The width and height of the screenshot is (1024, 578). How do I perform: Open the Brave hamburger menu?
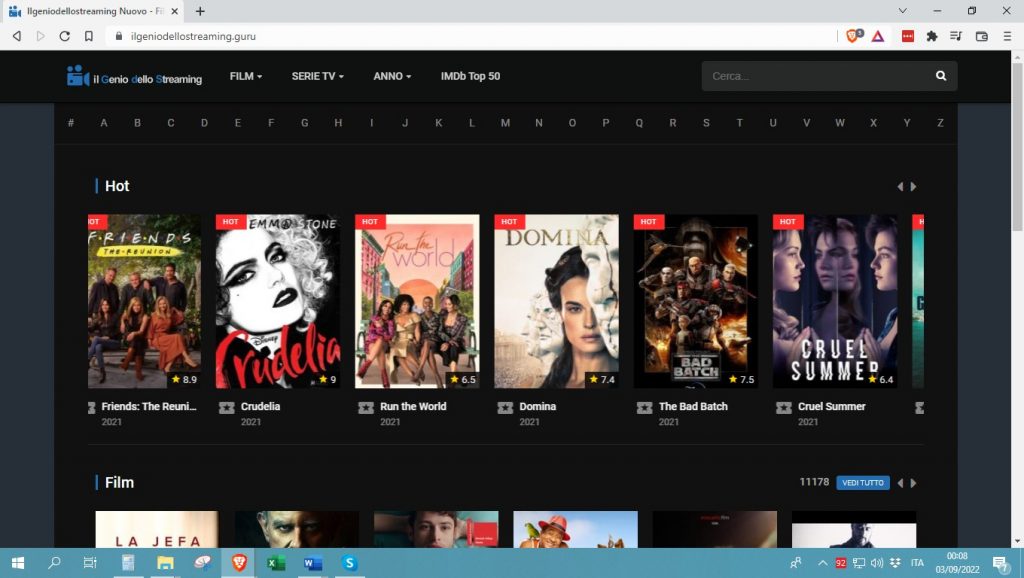[1009, 36]
